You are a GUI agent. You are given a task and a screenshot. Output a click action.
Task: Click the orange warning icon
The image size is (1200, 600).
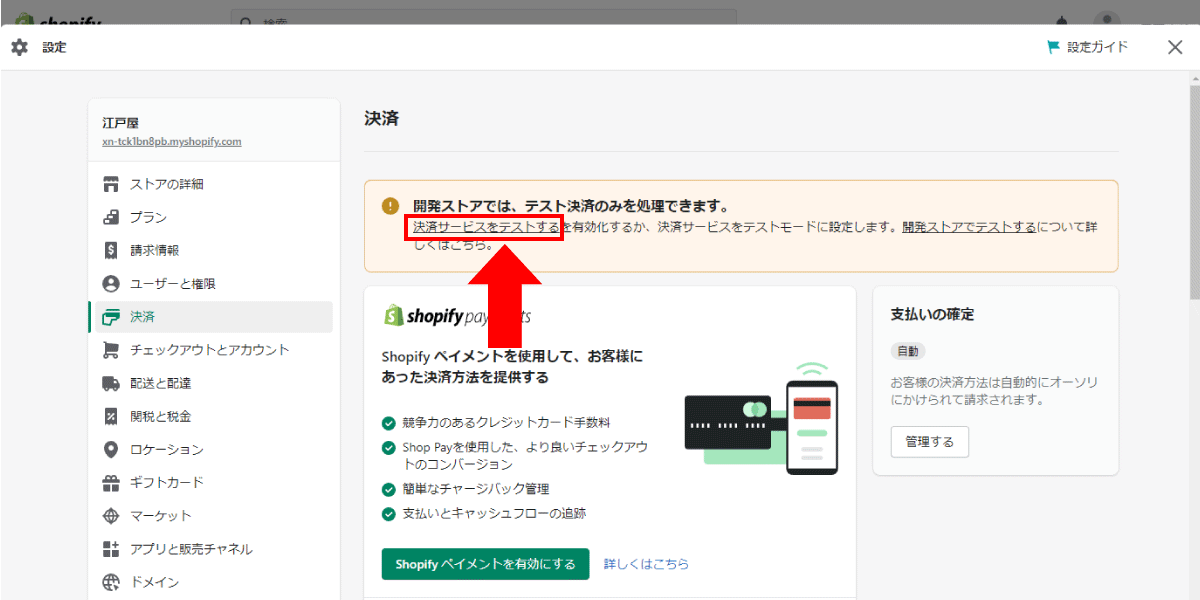[x=390, y=206]
